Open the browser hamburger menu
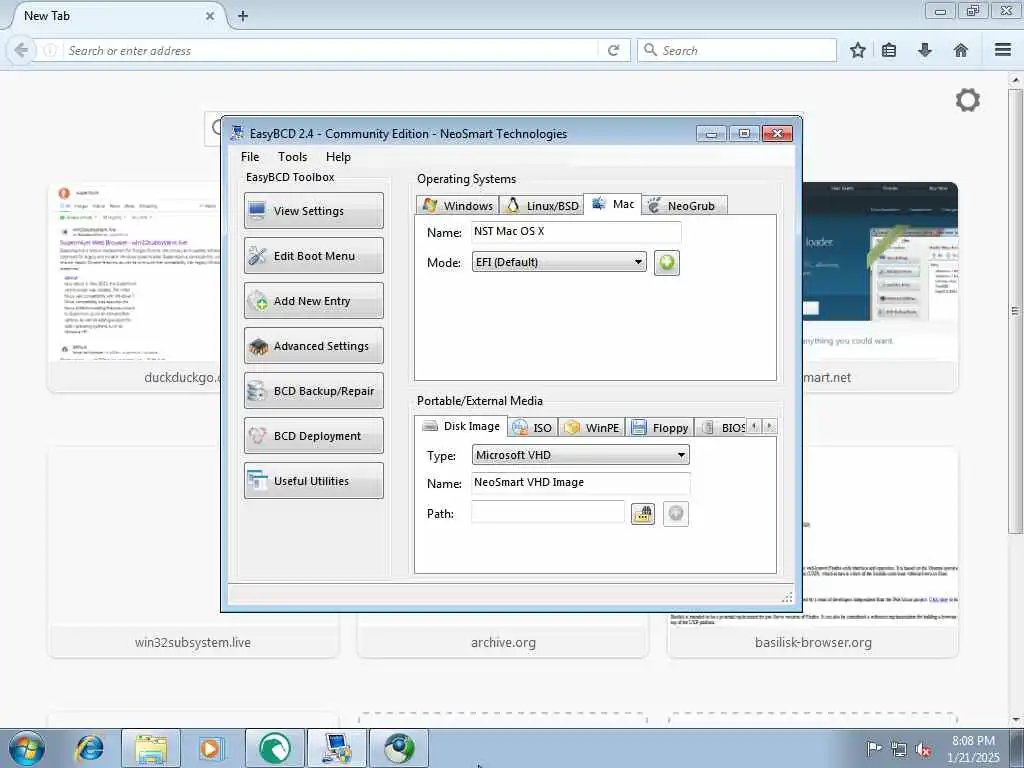 [1003, 50]
